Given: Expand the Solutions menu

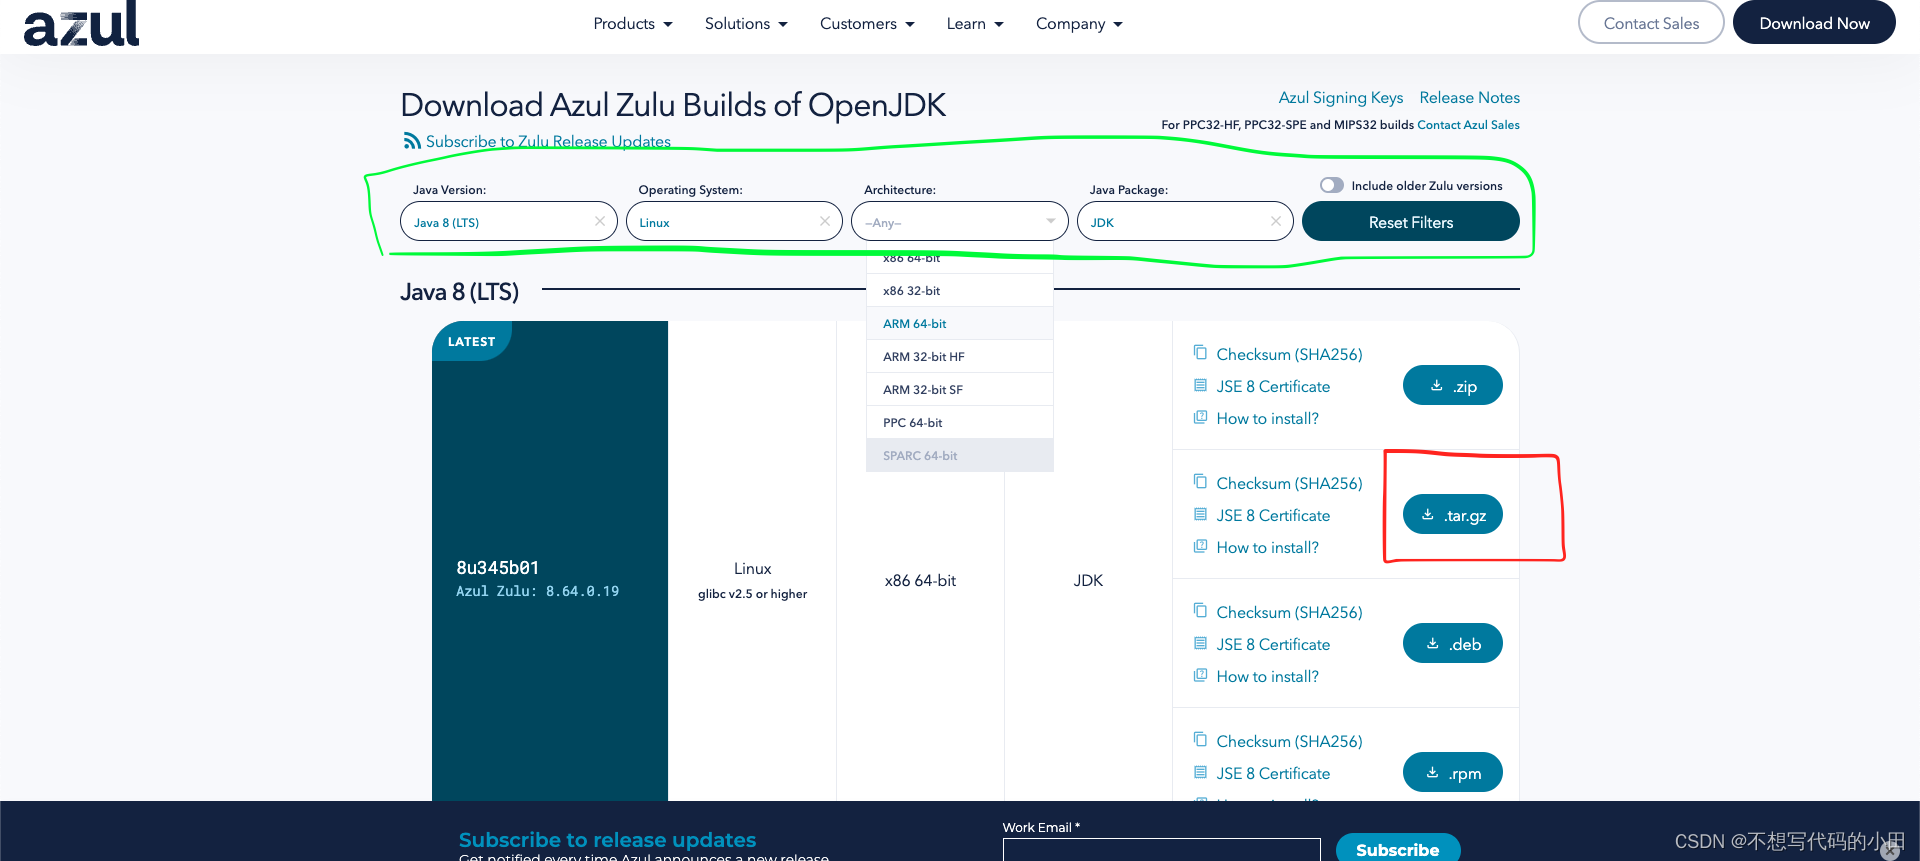Looking at the screenshot, I should pos(746,24).
